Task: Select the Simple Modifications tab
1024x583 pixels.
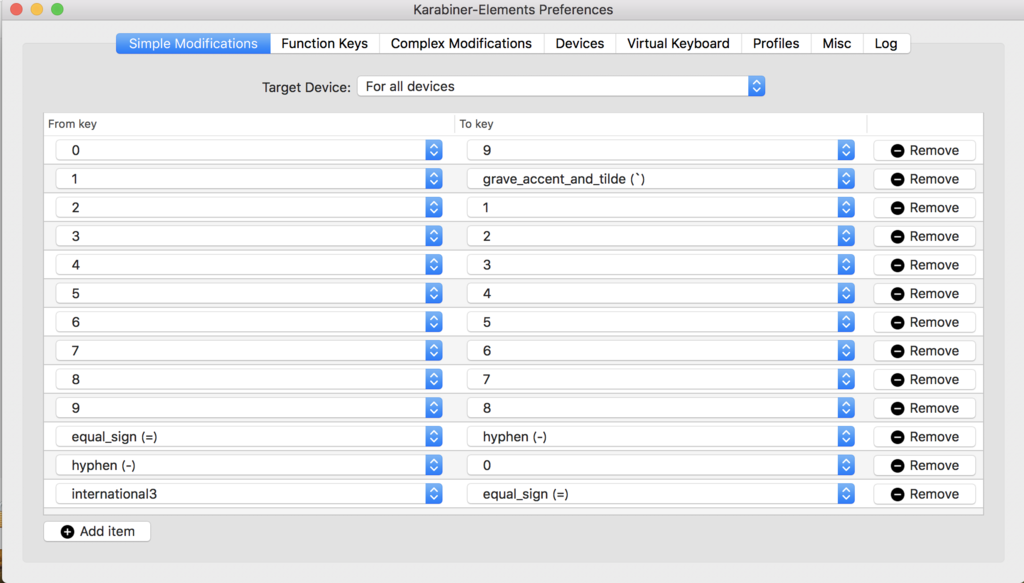Action: tap(193, 44)
